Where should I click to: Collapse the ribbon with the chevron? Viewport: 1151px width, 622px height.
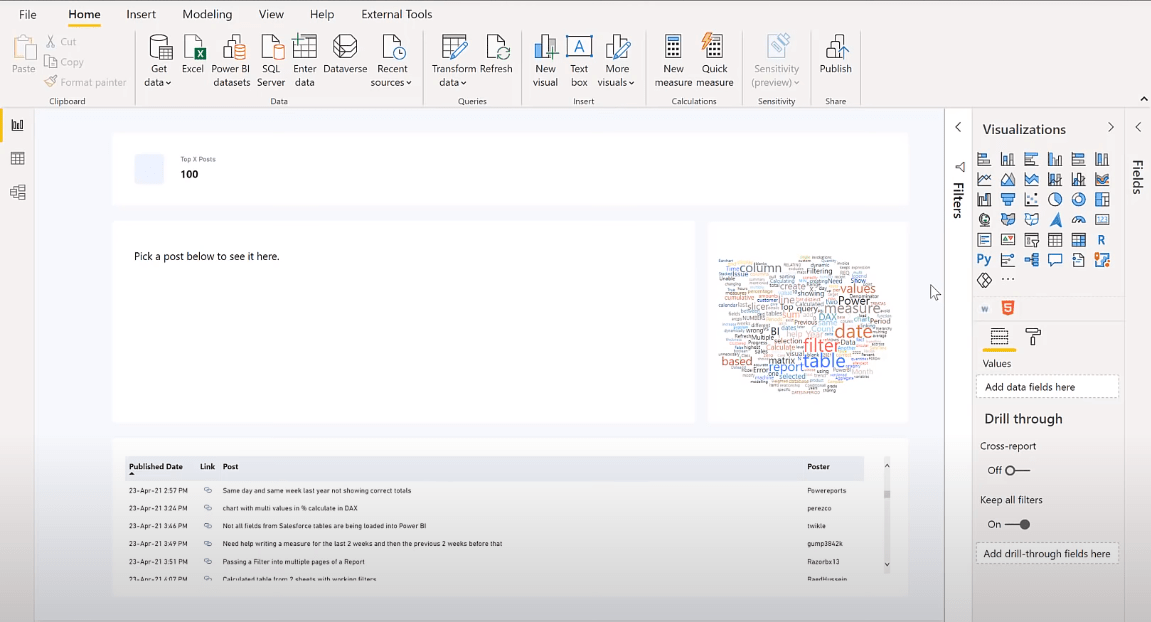(x=1144, y=99)
